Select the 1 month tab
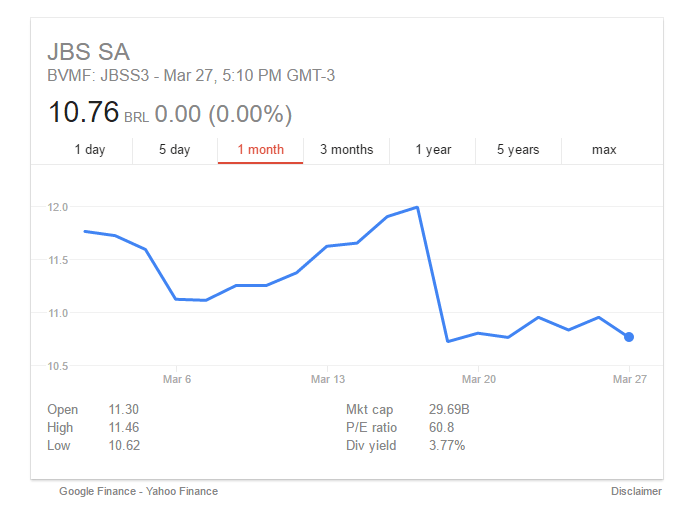This screenshot has height=508, width=692. click(x=260, y=150)
